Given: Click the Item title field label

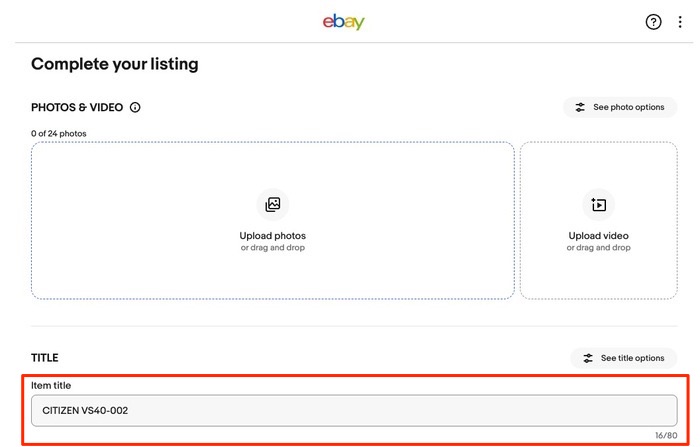Looking at the screenshot, I should (x=51, y=385).
